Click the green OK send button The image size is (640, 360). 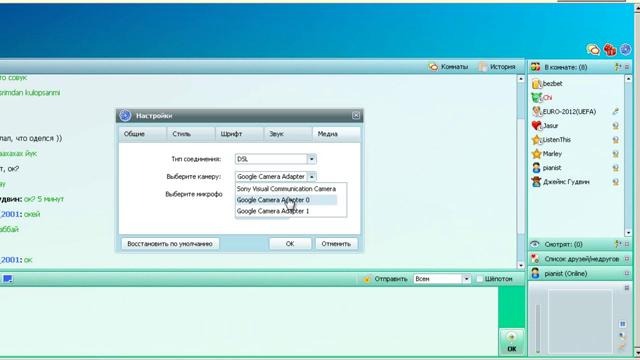511,342
